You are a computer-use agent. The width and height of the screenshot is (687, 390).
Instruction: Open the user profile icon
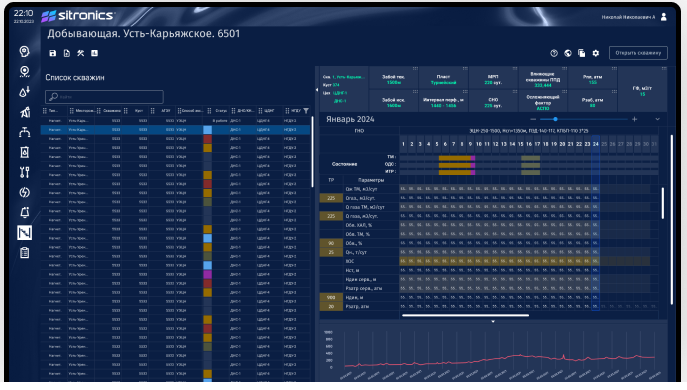tap(664, 17)
